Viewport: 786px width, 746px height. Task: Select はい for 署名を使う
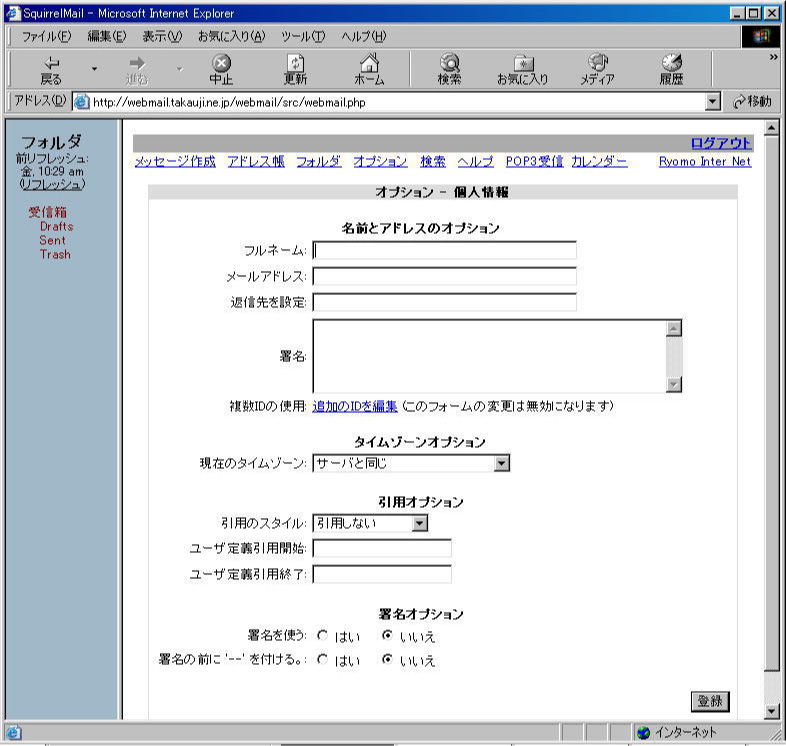(x=322, y=635)
